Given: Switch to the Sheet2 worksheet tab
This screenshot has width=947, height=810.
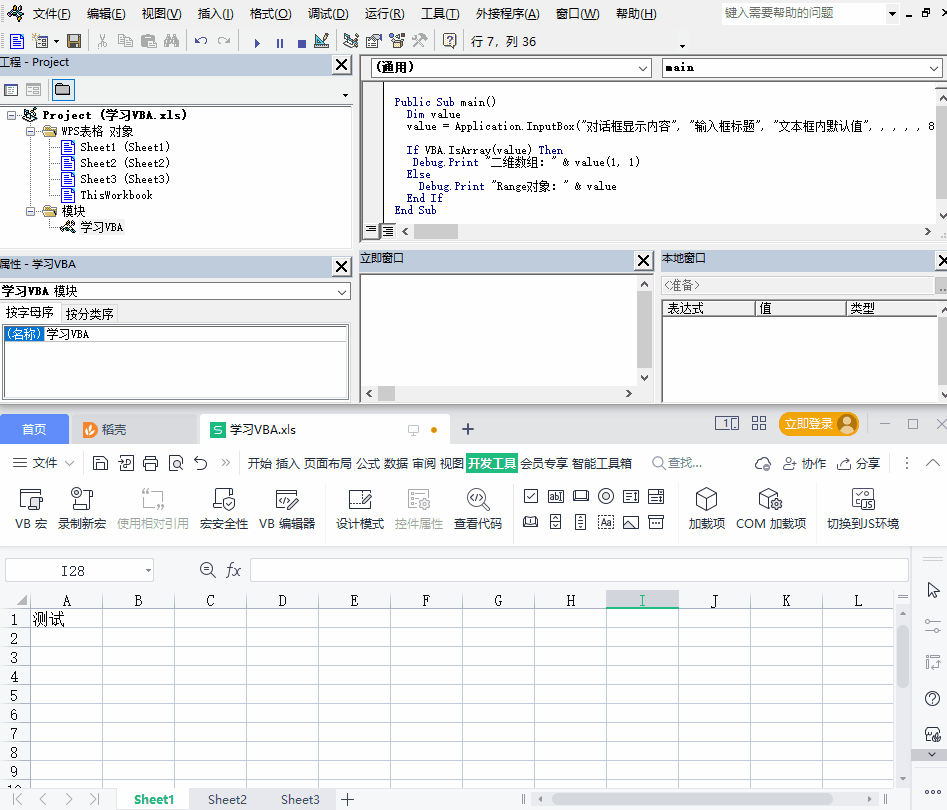Looking at the screenshot, I should coord(227,799).
